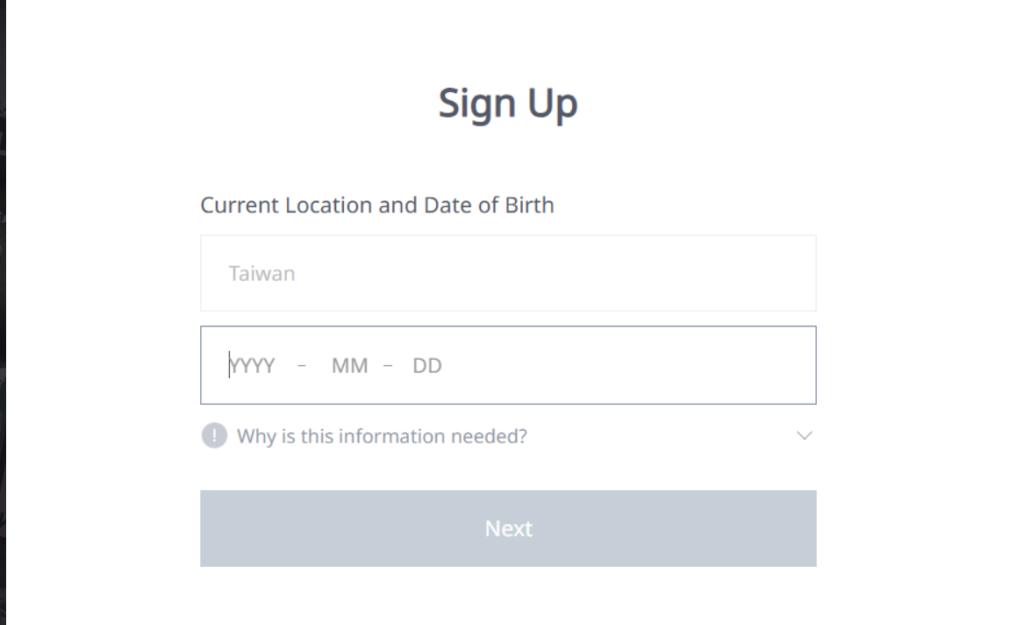Click "Why is this information needed?" text
Image resolution: width=1024 pixels, height=625 pixels.
click(x=381, y=436)
